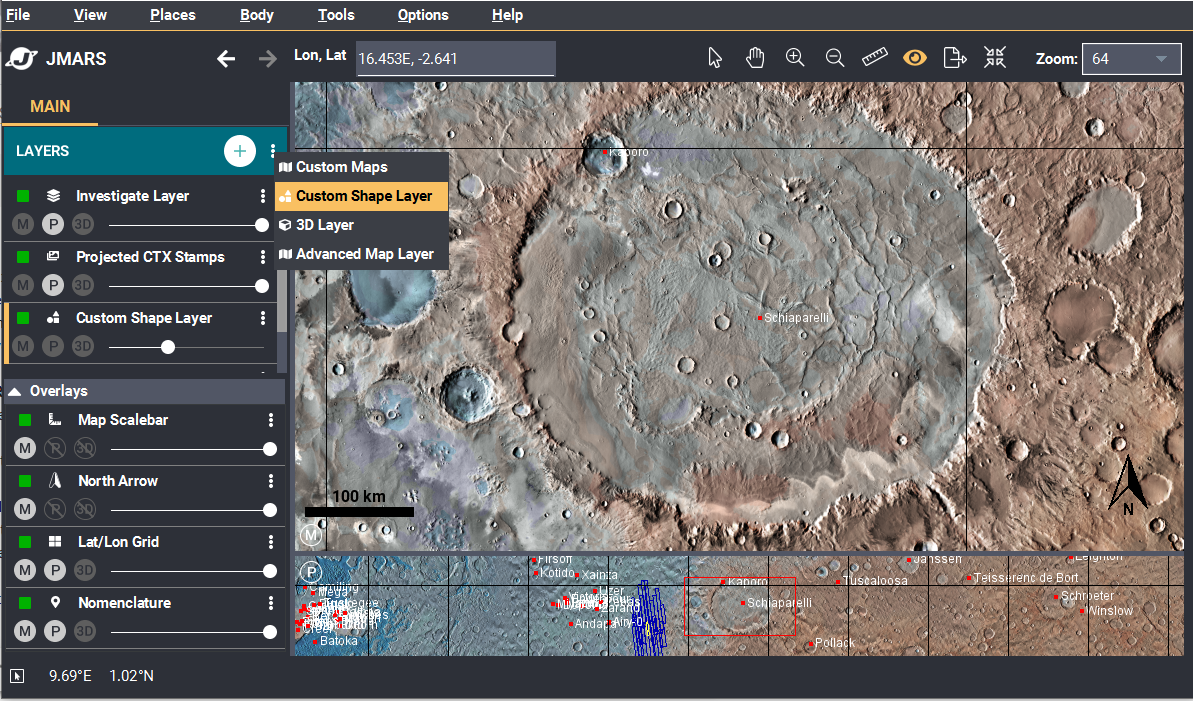Click the Nomenclature pin icon
1193x701 pixels.
coord(55,602)
